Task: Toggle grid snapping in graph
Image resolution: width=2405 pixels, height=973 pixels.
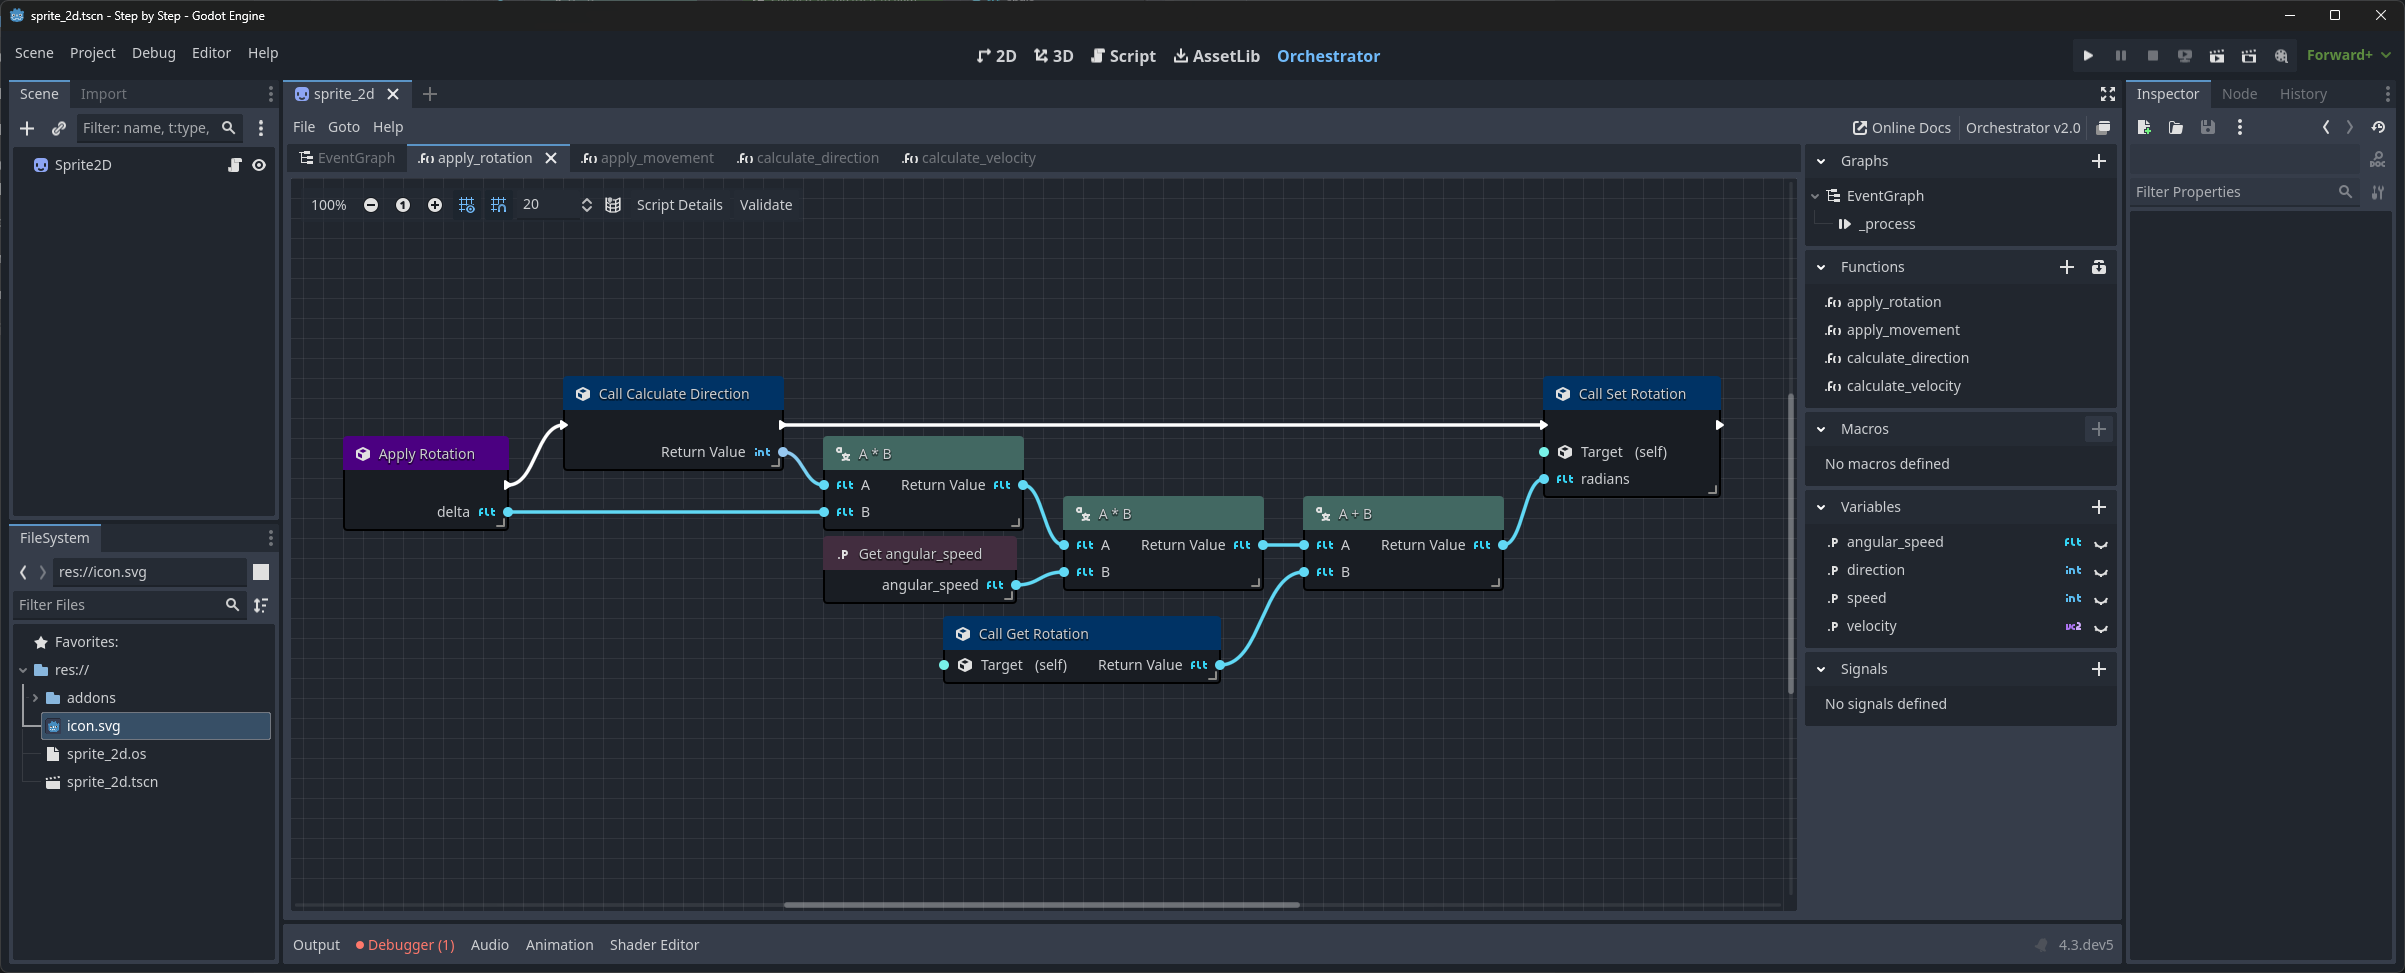Action: (499, 205)
